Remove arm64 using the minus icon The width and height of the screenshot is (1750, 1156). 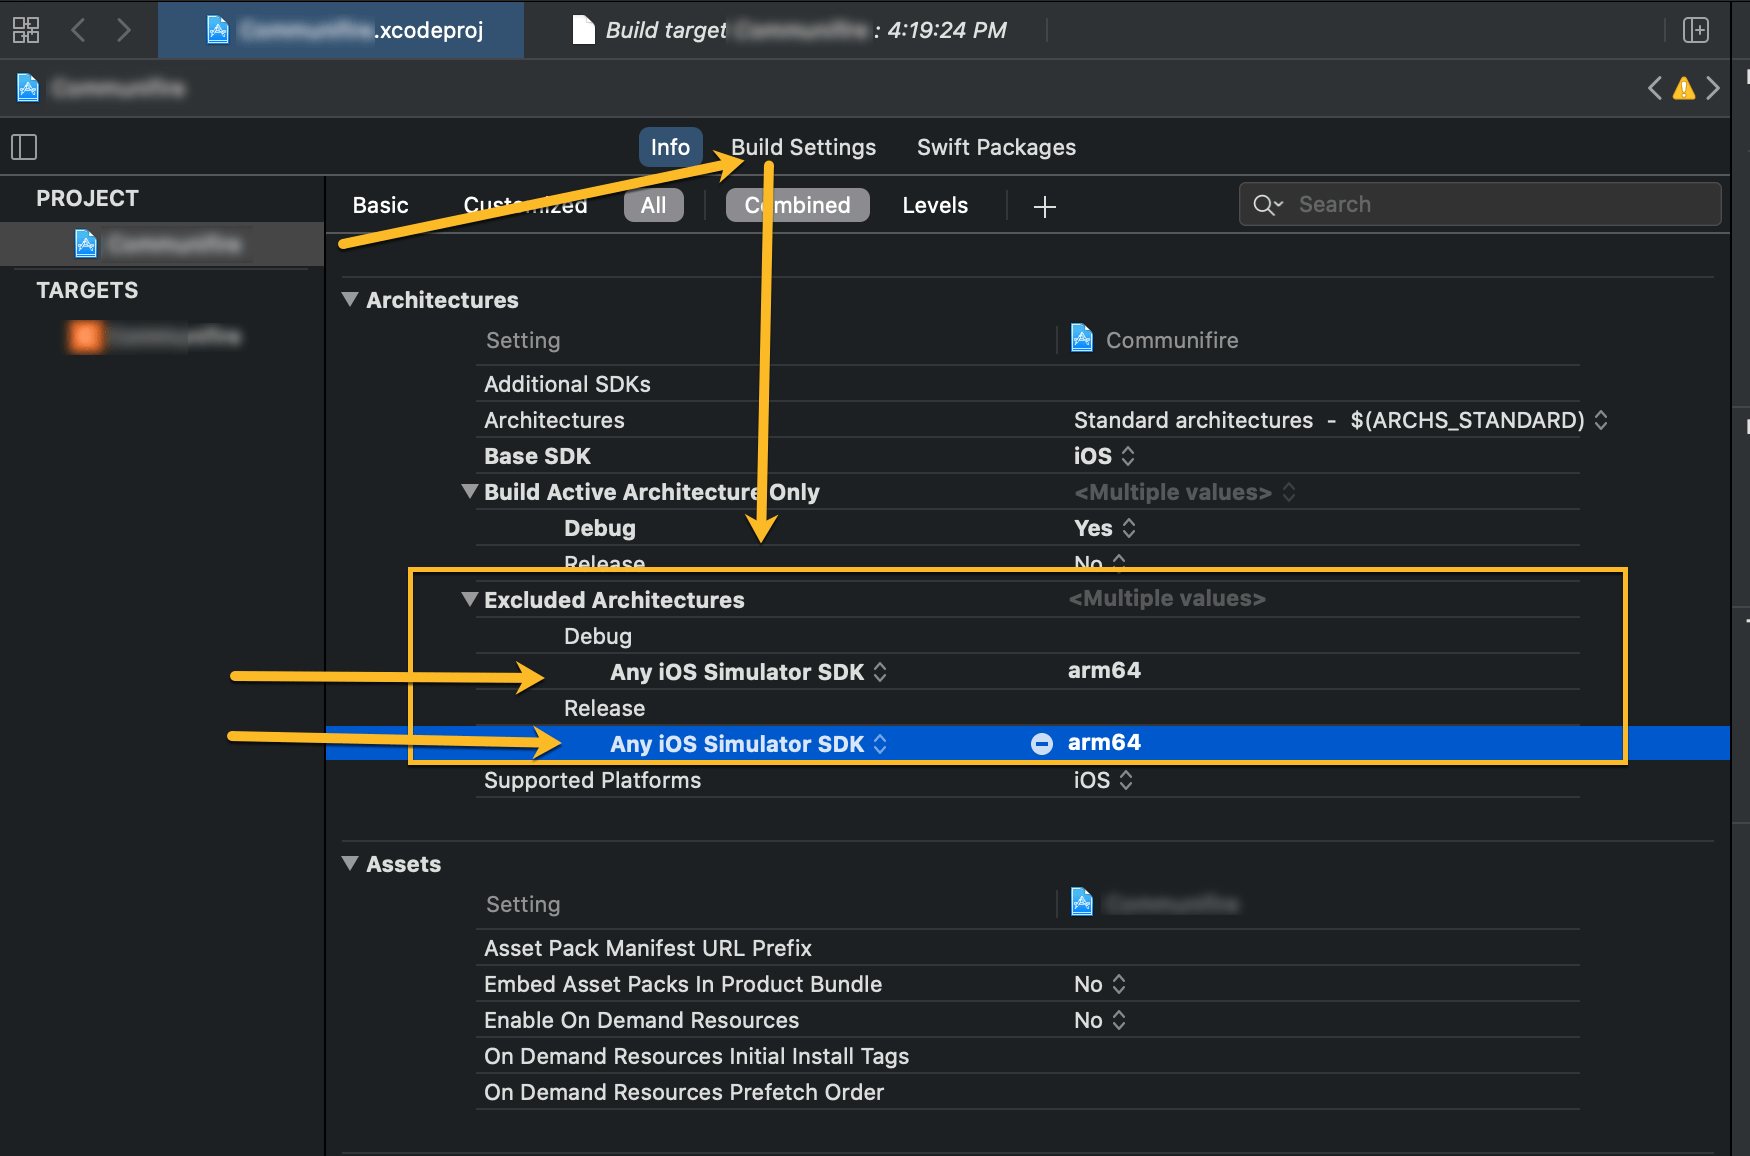(x=1041, y=743)
